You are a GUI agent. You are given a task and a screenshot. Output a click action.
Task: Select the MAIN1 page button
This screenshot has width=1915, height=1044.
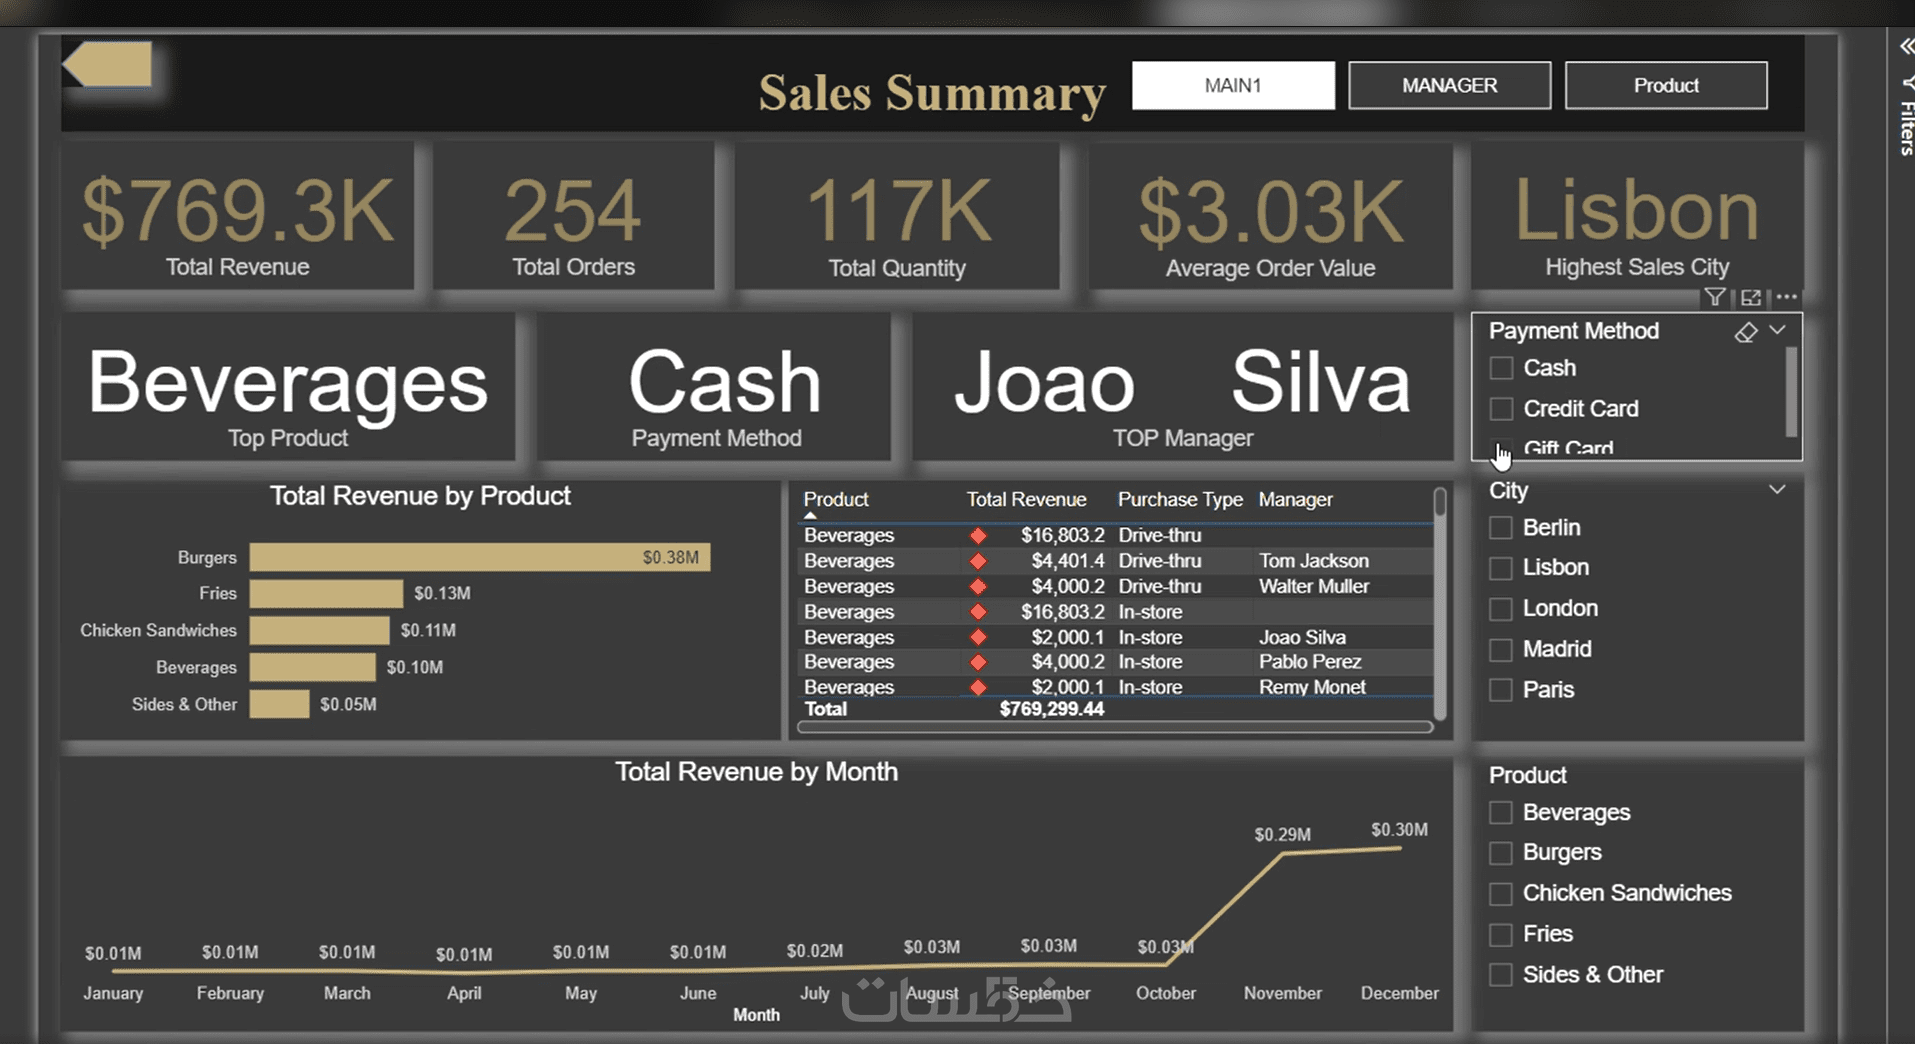[1233, 85]
